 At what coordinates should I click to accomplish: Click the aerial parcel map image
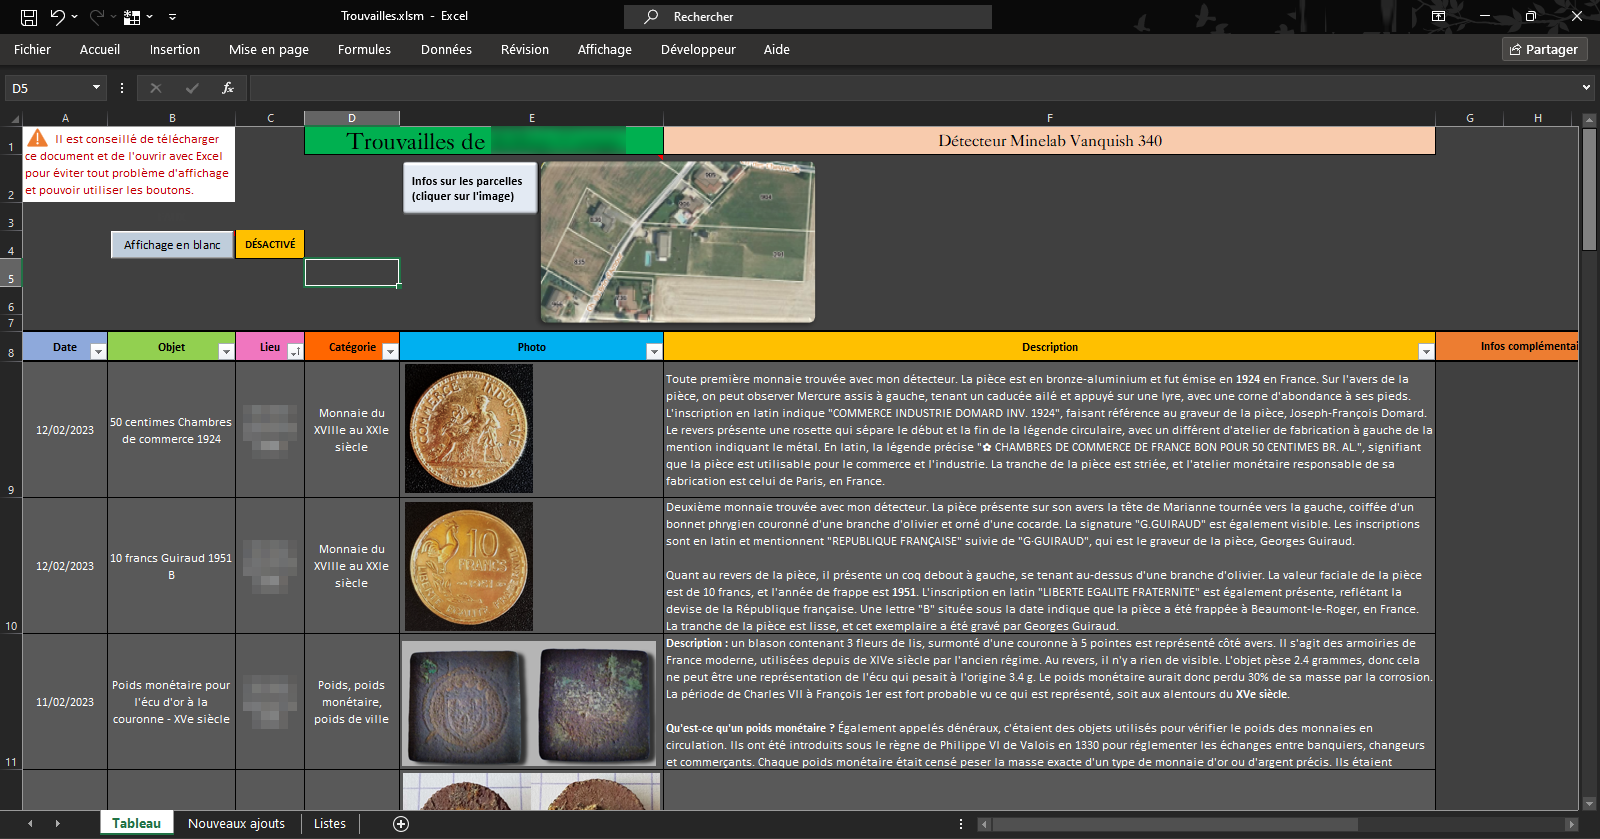point(678,242)
